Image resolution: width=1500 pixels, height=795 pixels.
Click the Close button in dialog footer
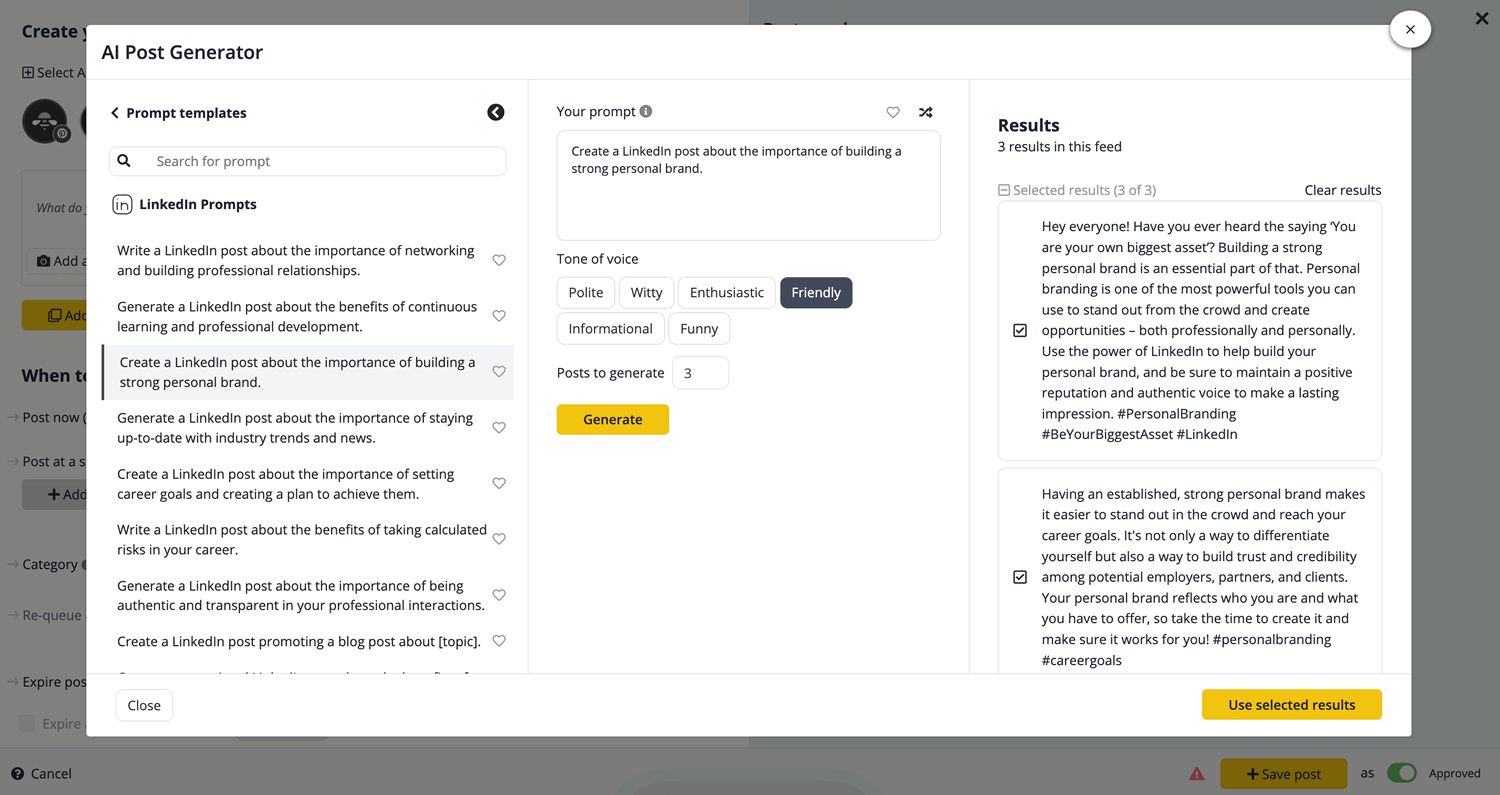(x=144, y=705)
